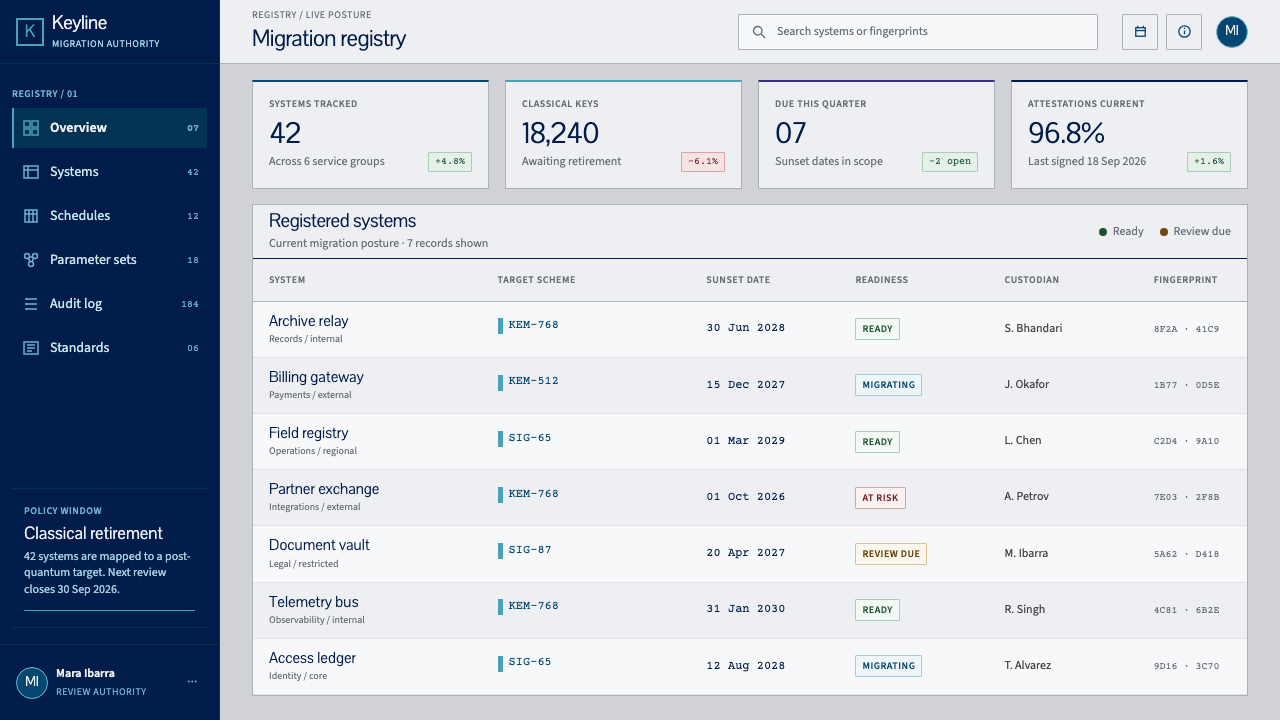Open the Classical keys summary card
The image size is (1280, 720).
pyautogui.click(x=623, y=134)
